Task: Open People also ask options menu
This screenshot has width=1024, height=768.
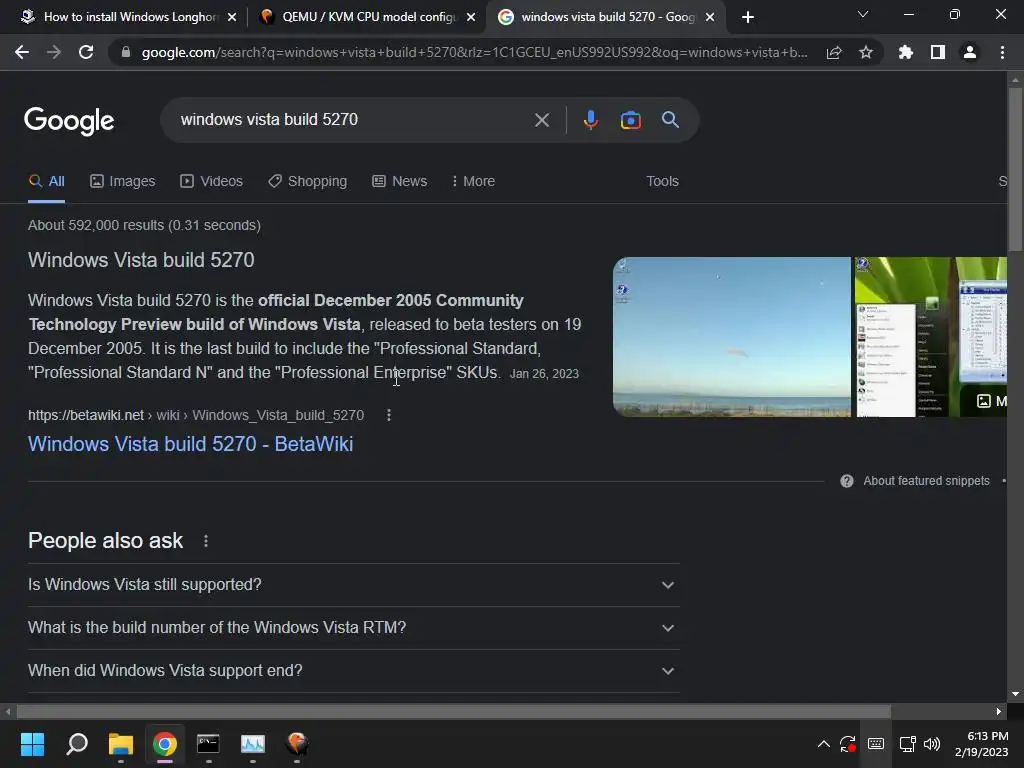Action: pos(206,541)
